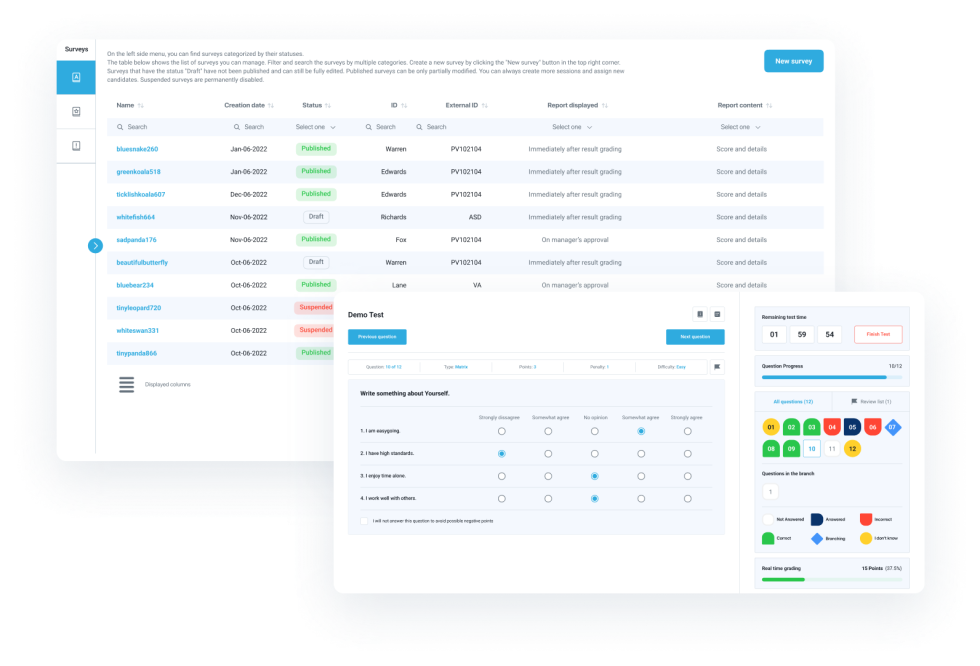Viewport: 980px width, 666px height.
Task: Expand the sidebar with the blue chevron
Action: pyautogui.click(x=95, y=245)
